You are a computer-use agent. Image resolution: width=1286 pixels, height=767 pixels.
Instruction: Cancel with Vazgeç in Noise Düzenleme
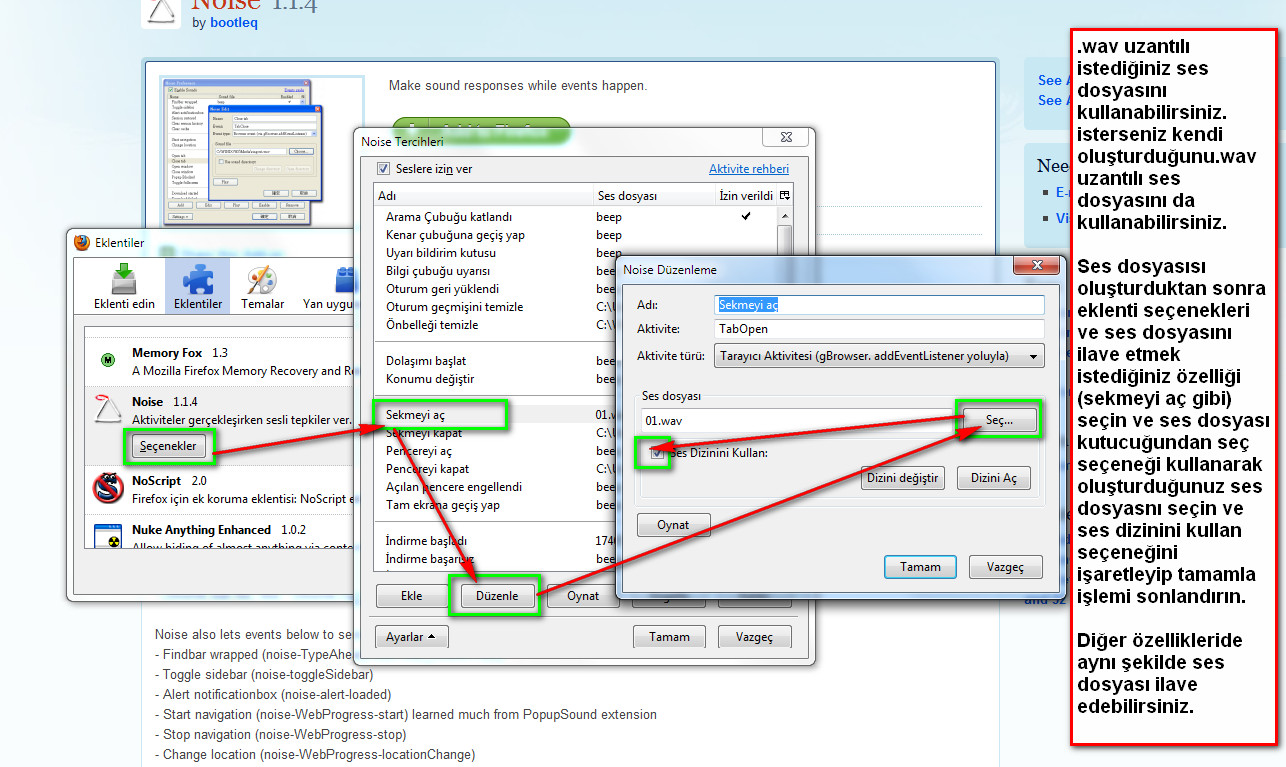tap(1005, 567)
